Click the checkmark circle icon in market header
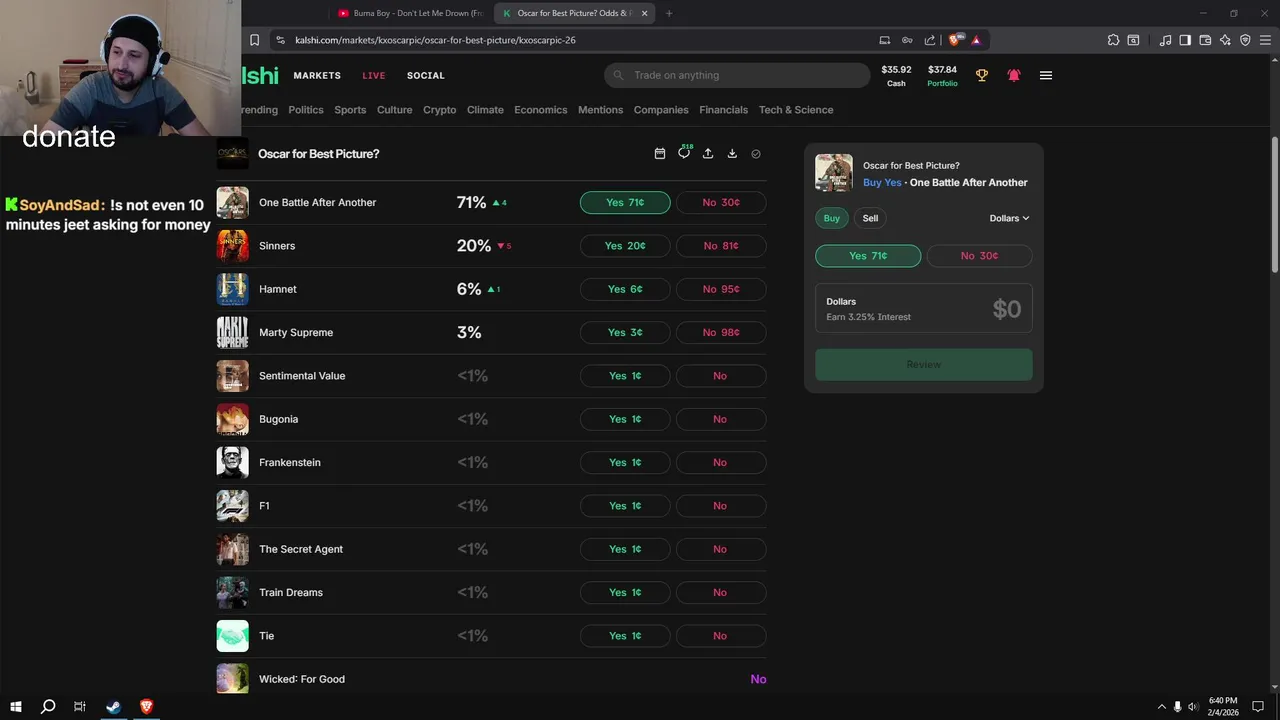This screenshot has width=1280, height=720. point(756,154)
